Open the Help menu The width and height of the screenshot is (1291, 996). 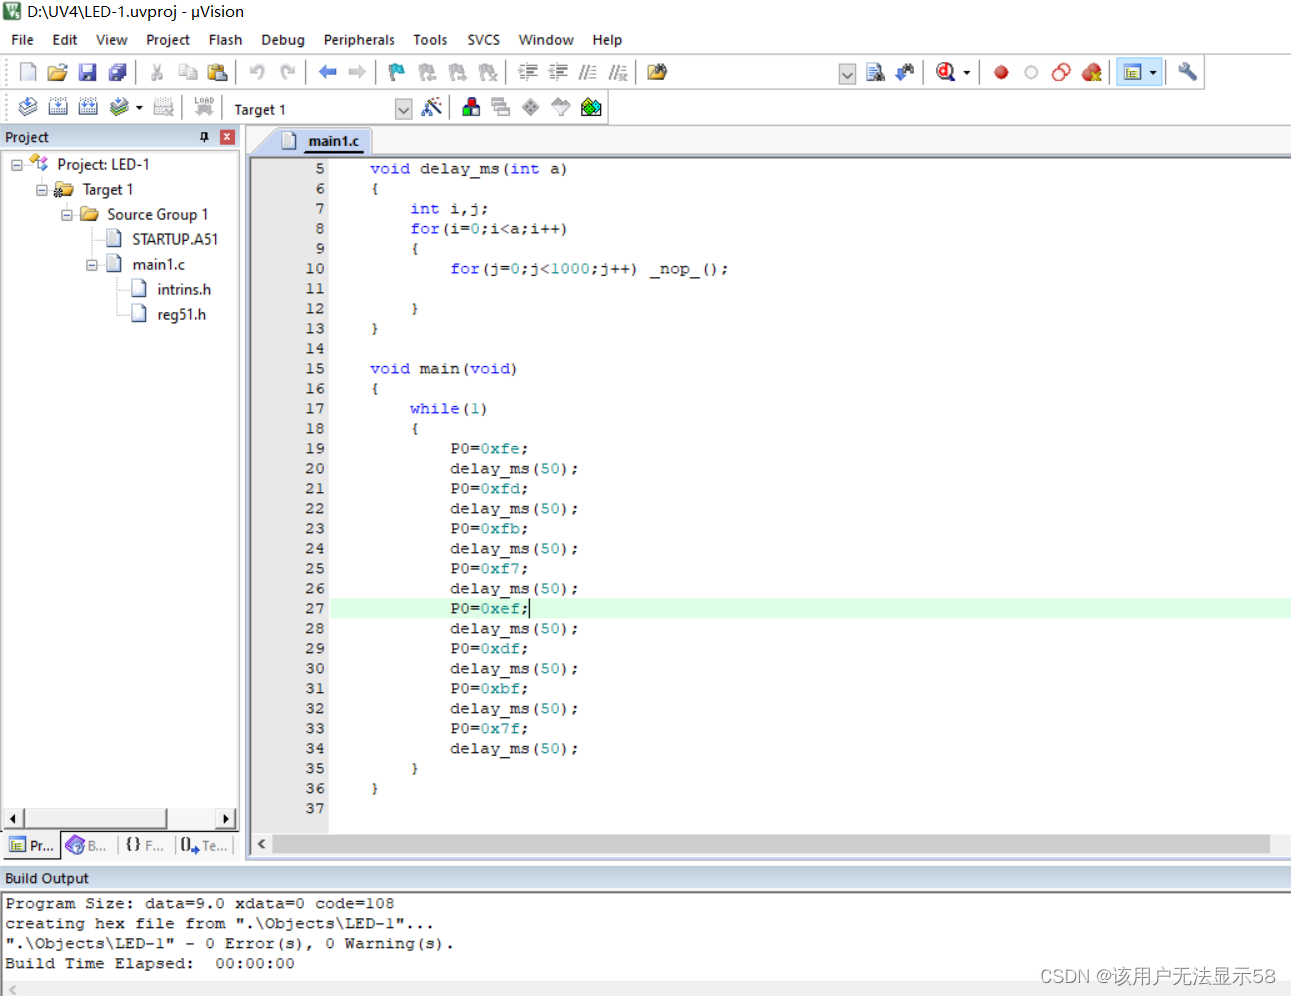[607, 40]
